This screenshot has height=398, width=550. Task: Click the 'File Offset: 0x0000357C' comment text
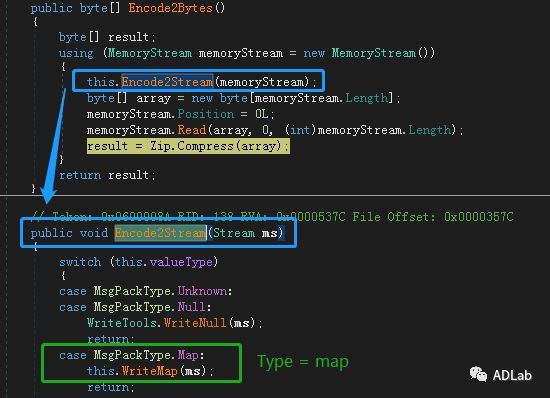point(432,217)
